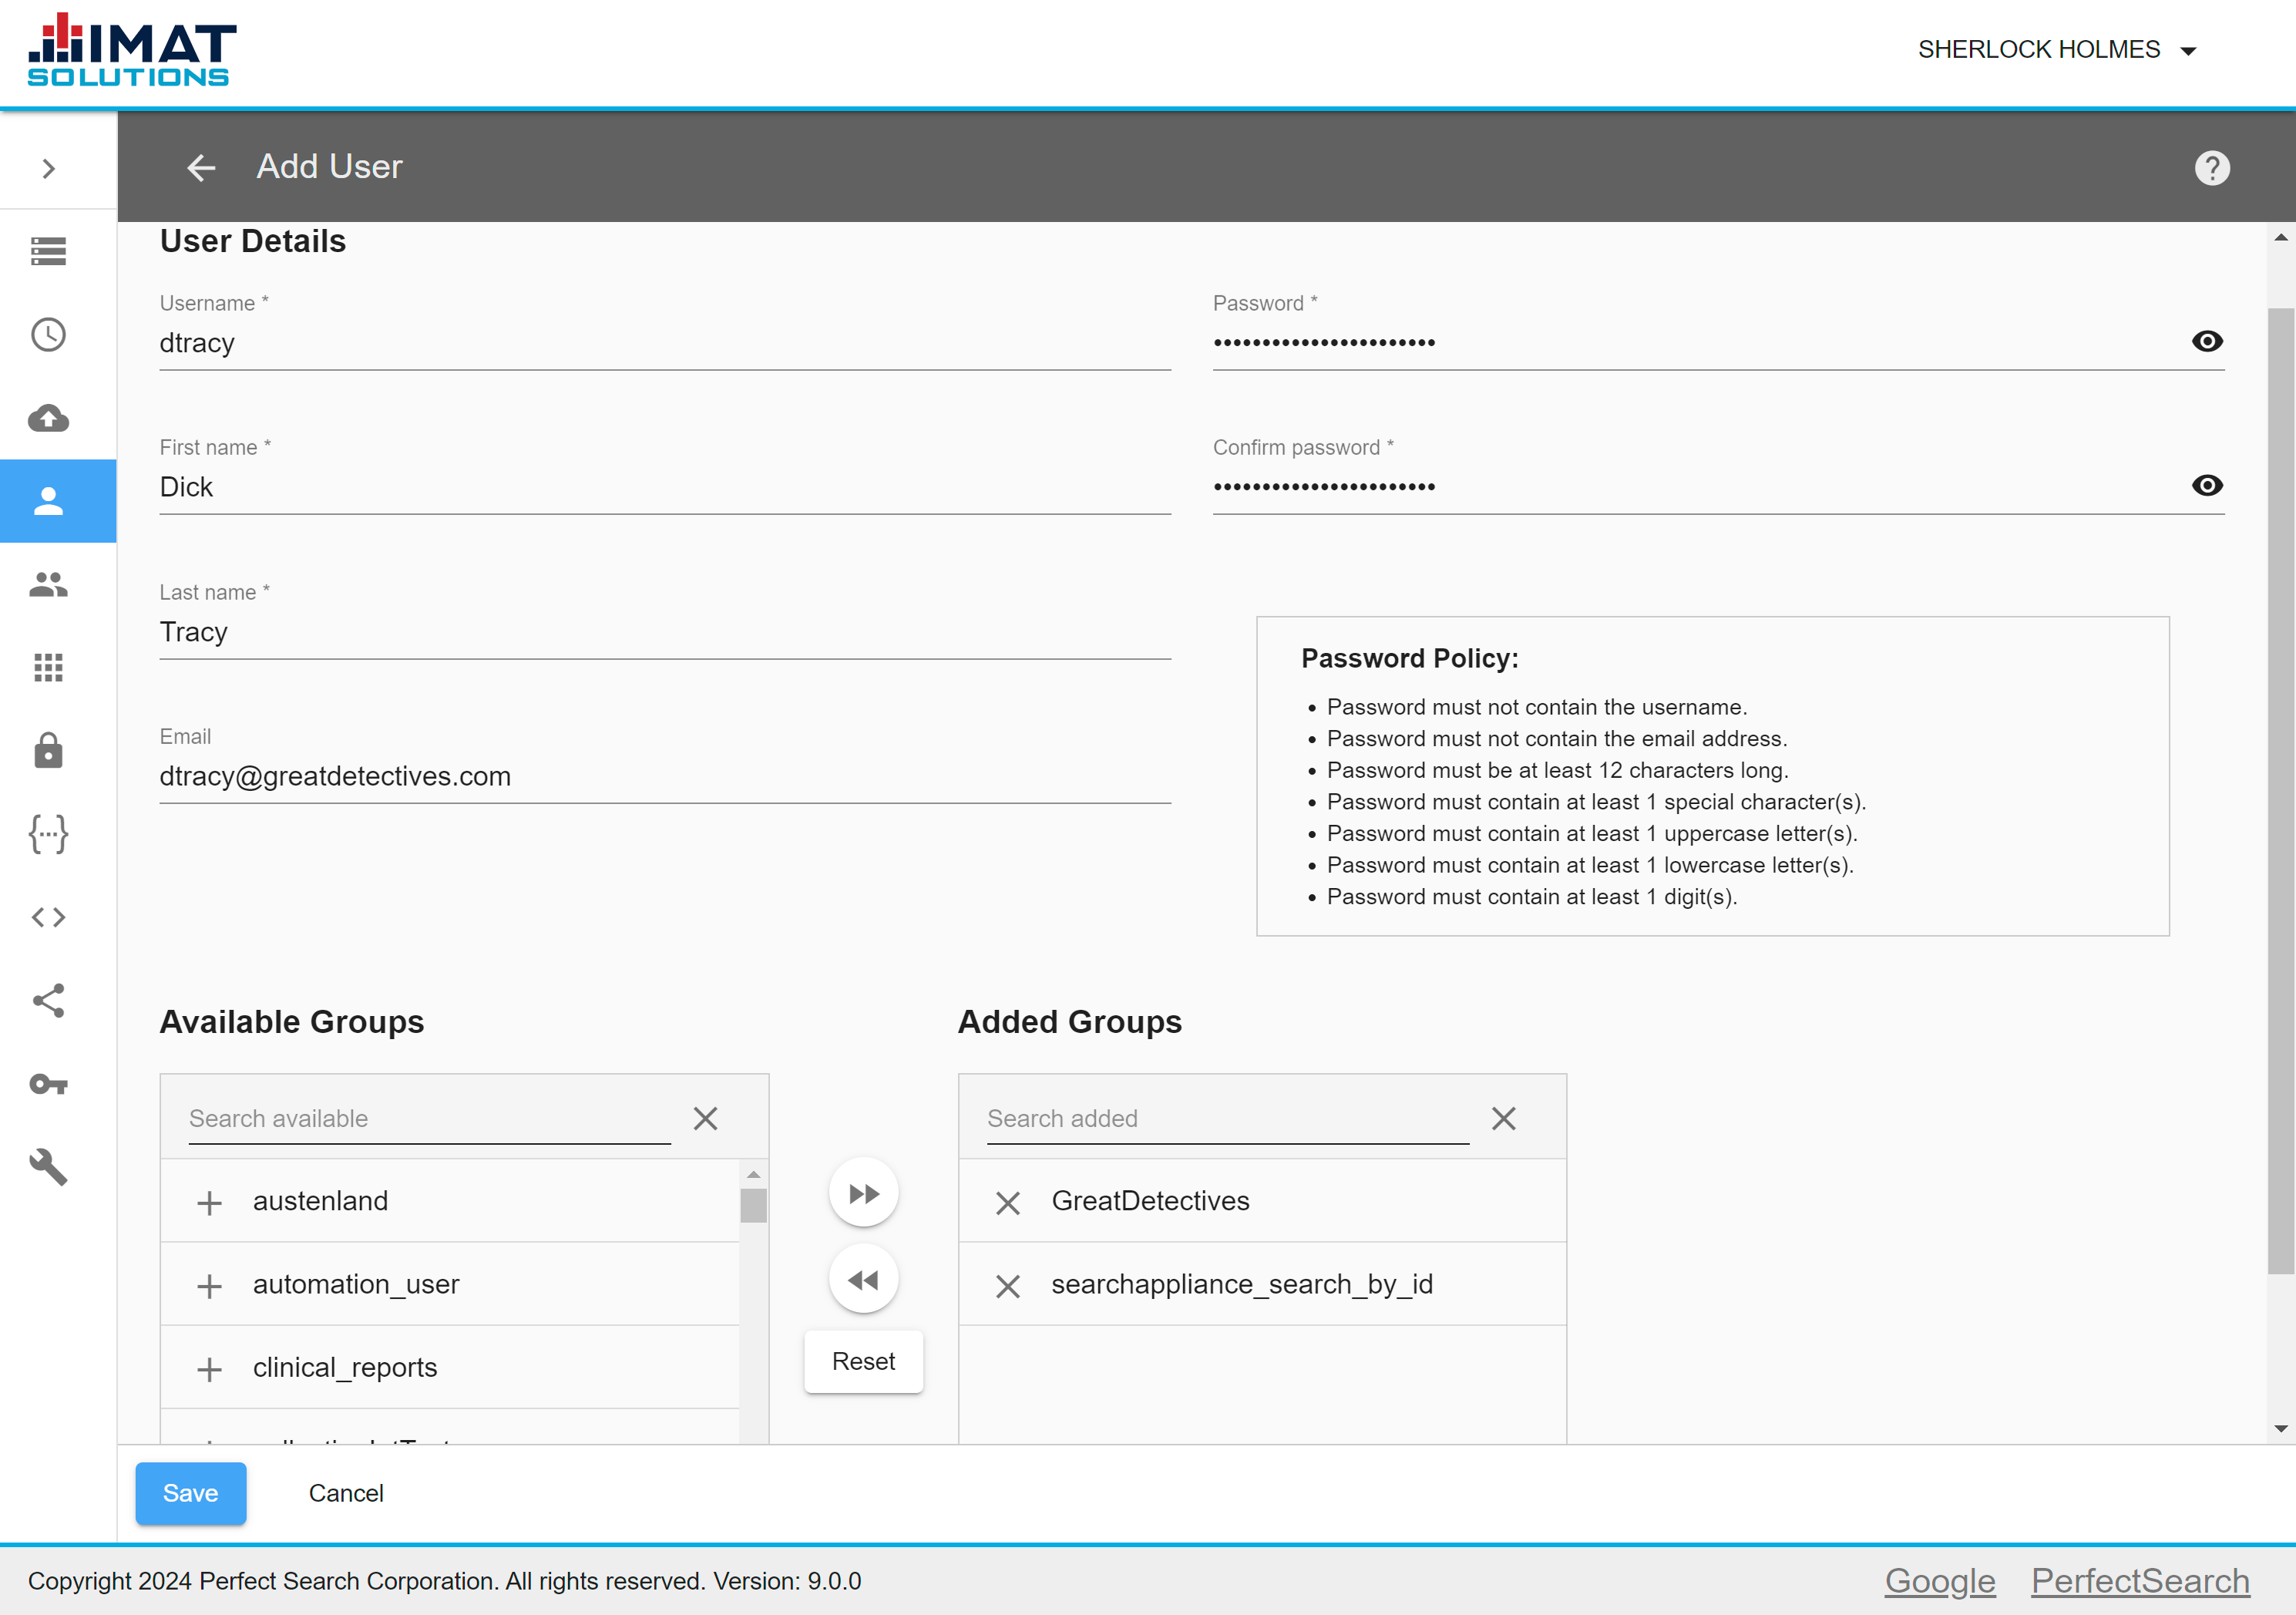Select the automation_user group name text
The width and height of the screenshot is (2296, 1615).
click(356, 1285)
